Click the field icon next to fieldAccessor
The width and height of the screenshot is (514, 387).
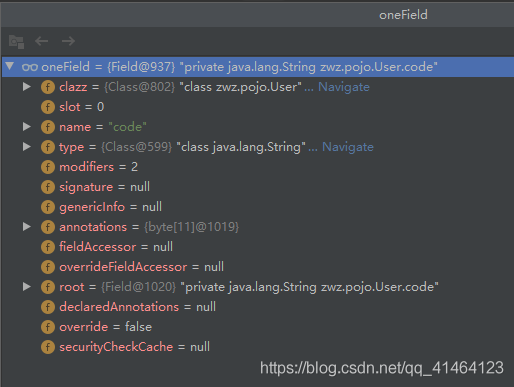coord(48,247)
